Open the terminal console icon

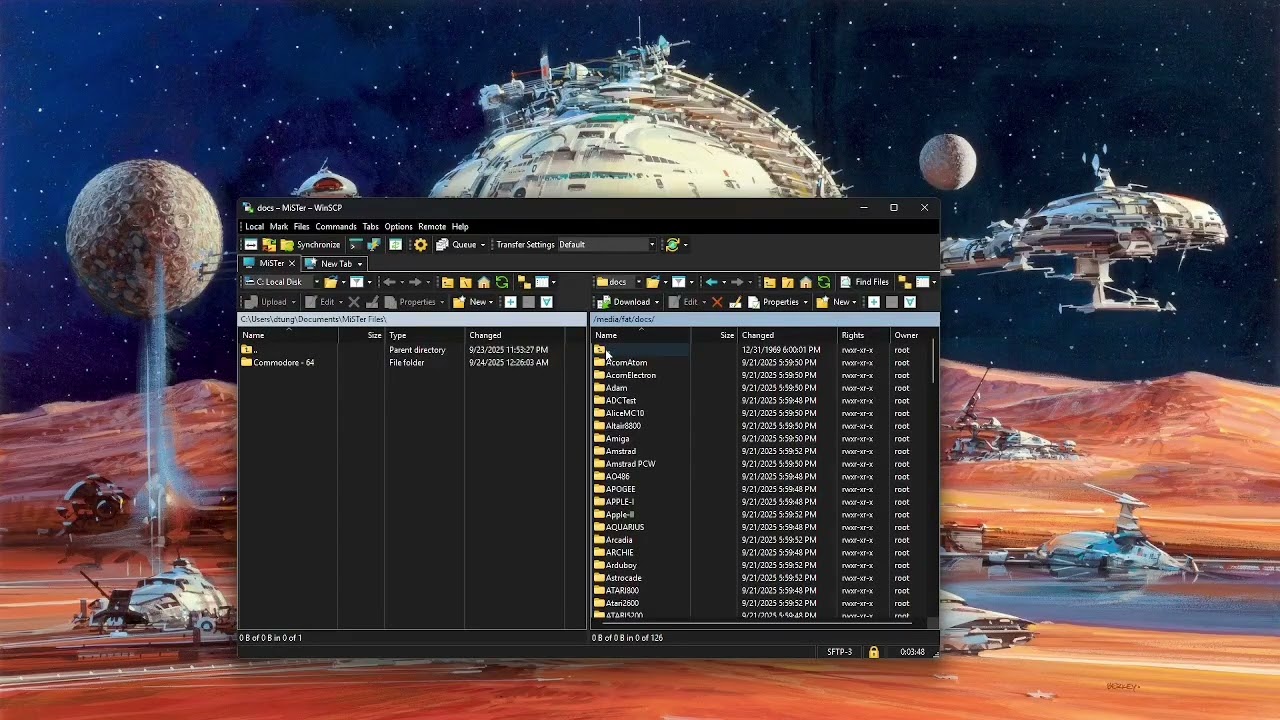click(355, 245)
